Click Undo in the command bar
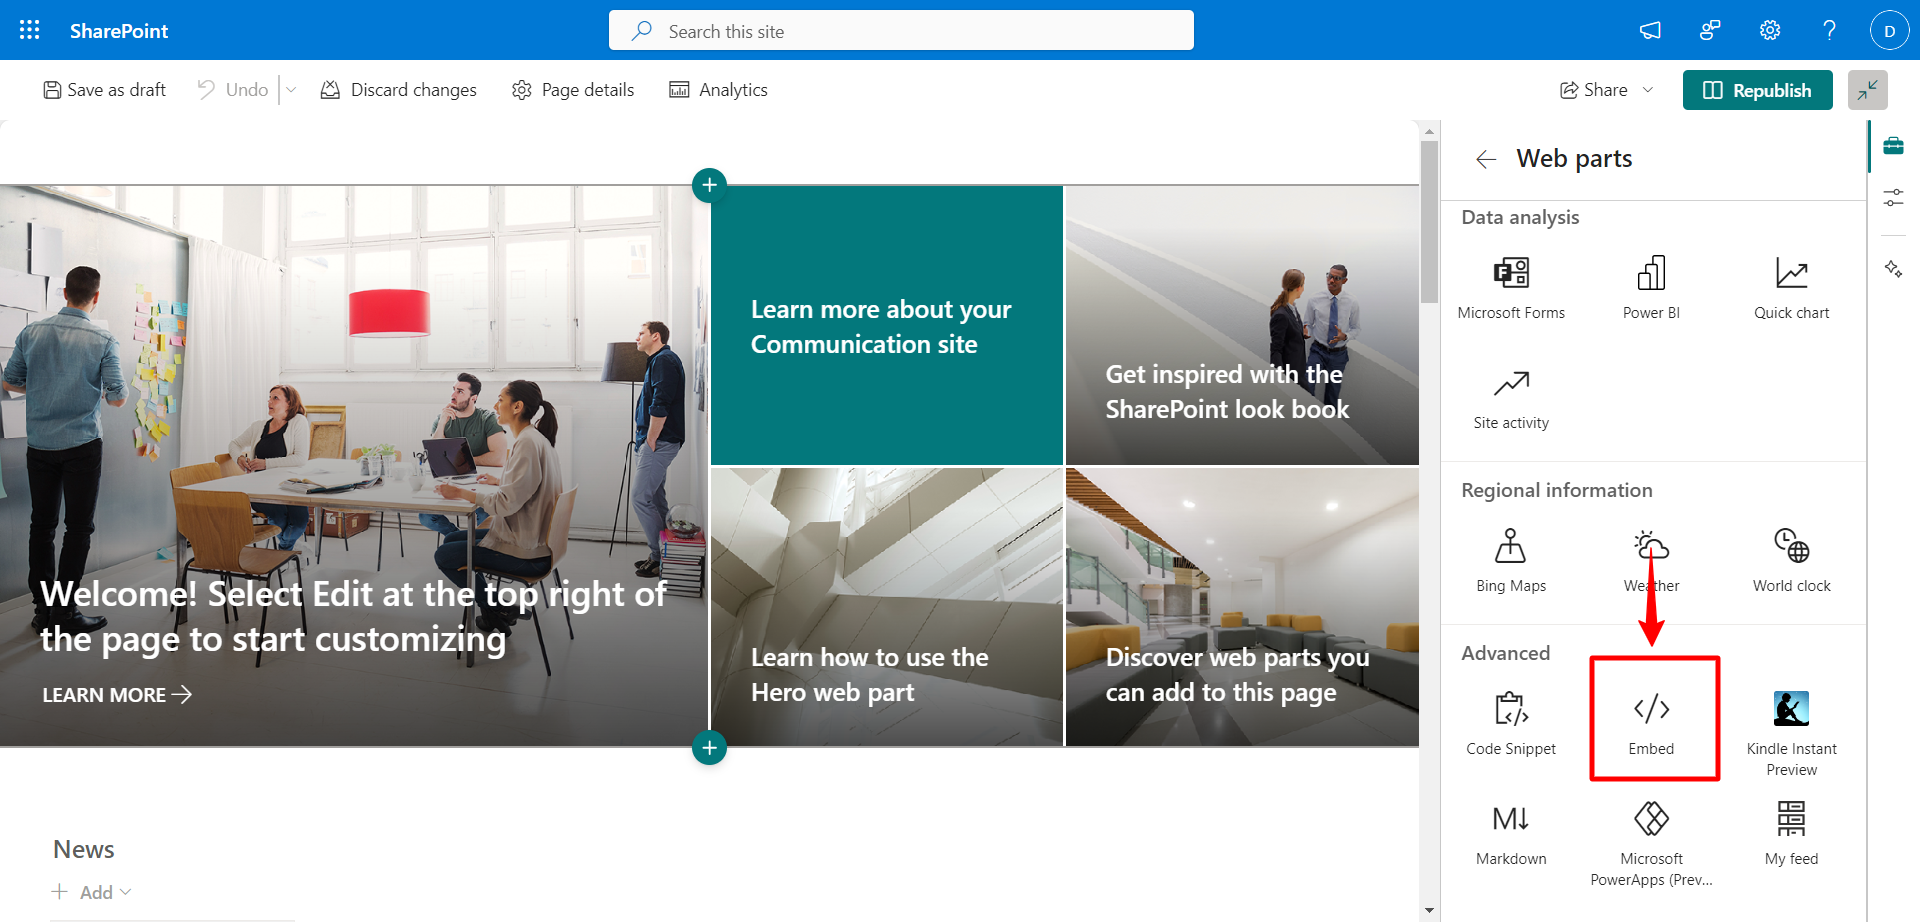 coord(233,90)
